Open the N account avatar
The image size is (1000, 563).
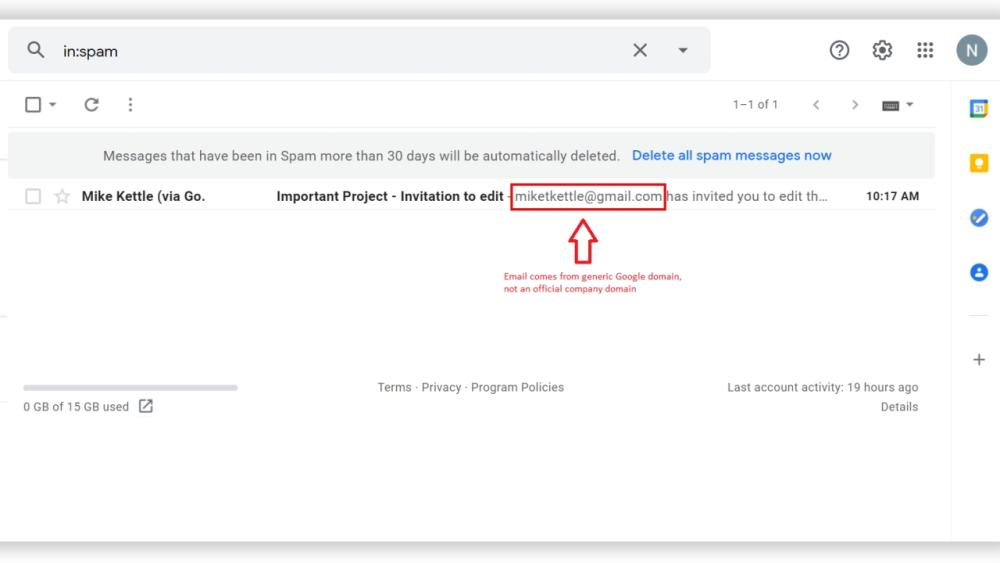point(971,50)
